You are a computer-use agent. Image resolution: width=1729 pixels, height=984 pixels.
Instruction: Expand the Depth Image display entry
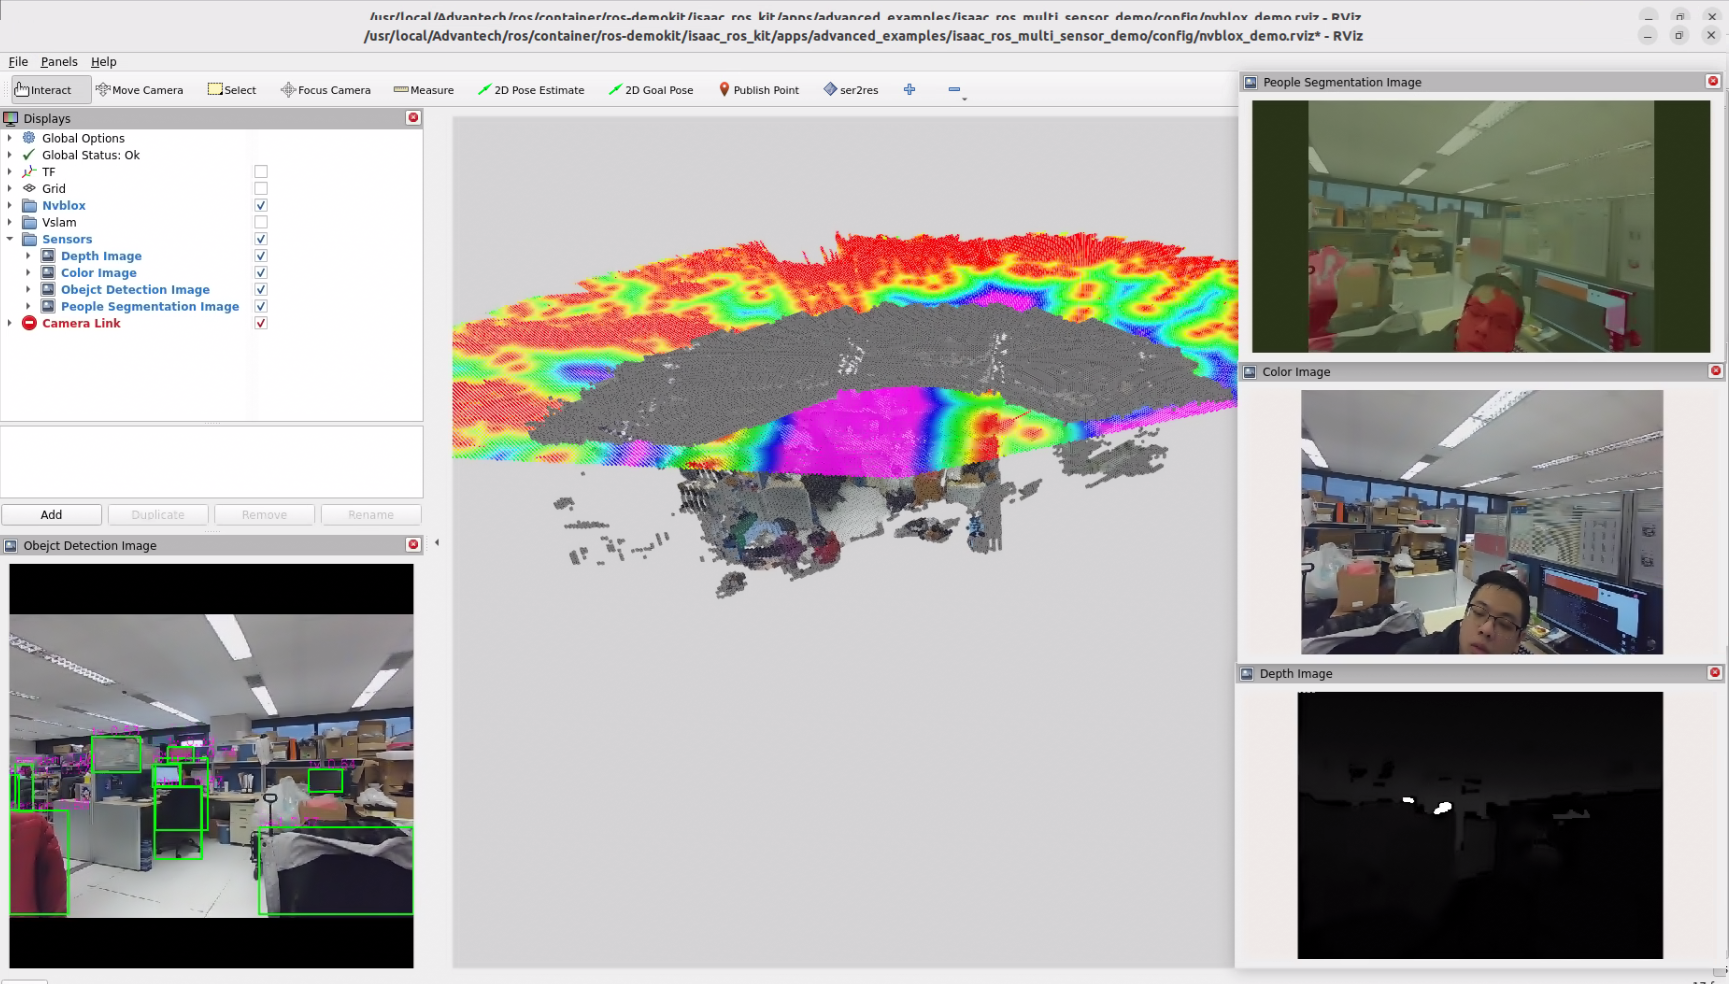tap(28, 257)
